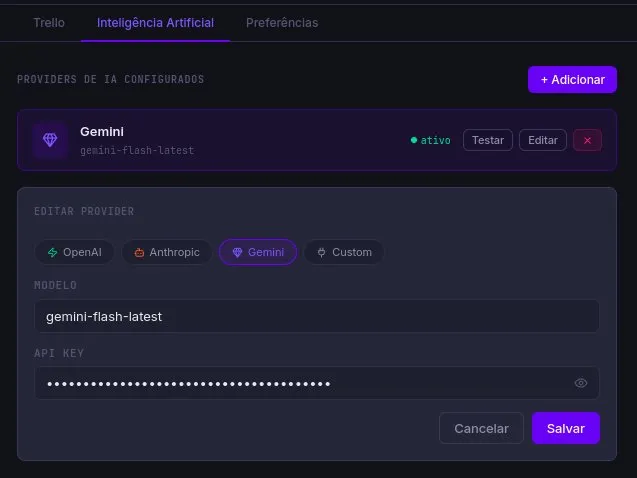The image size is (637, 478).
Task: Click the green ativo status indicator
Action: click(430, 141)
